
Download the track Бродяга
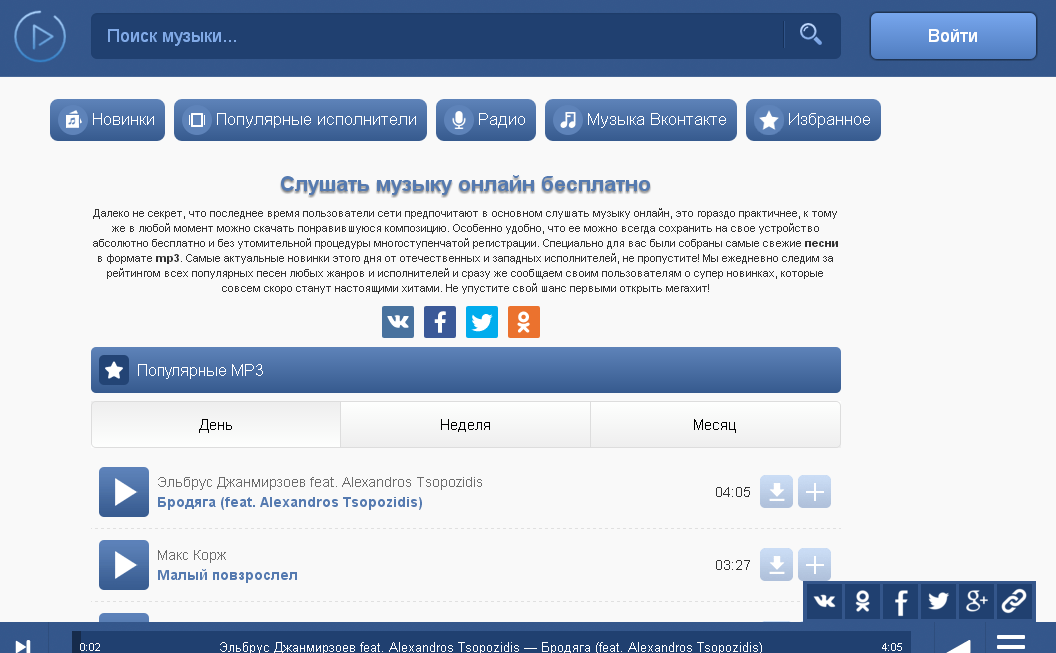[777, 492]
